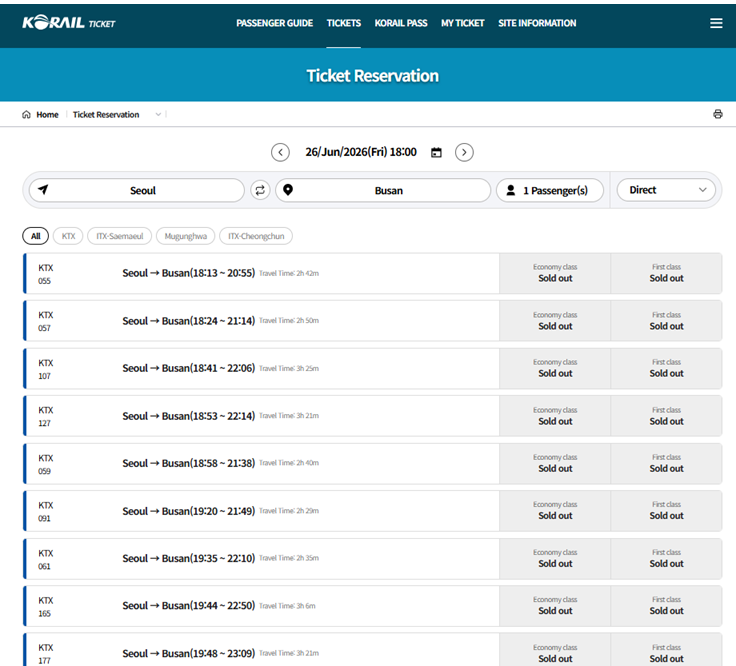736x666 pixels.
Task: Filter by KTX trains
Action: (69, 236)
